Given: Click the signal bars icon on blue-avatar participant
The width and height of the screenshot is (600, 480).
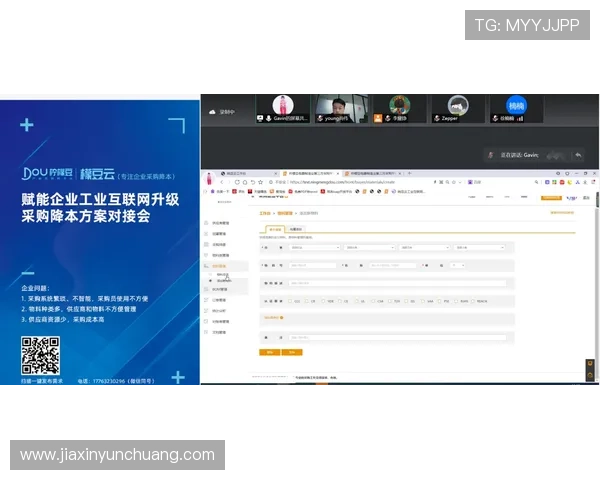Looking at the screenshot, I should [x=520, y=119].
